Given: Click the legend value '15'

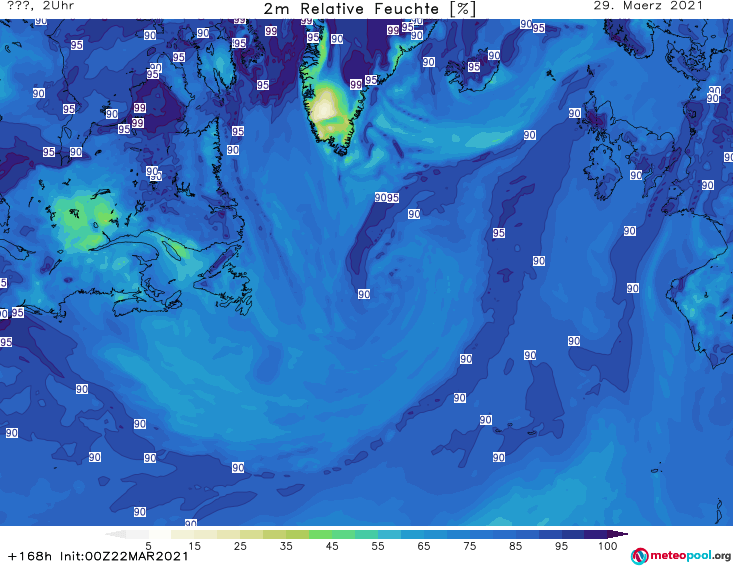Looking at the screenshot, I should coord(194,546).
